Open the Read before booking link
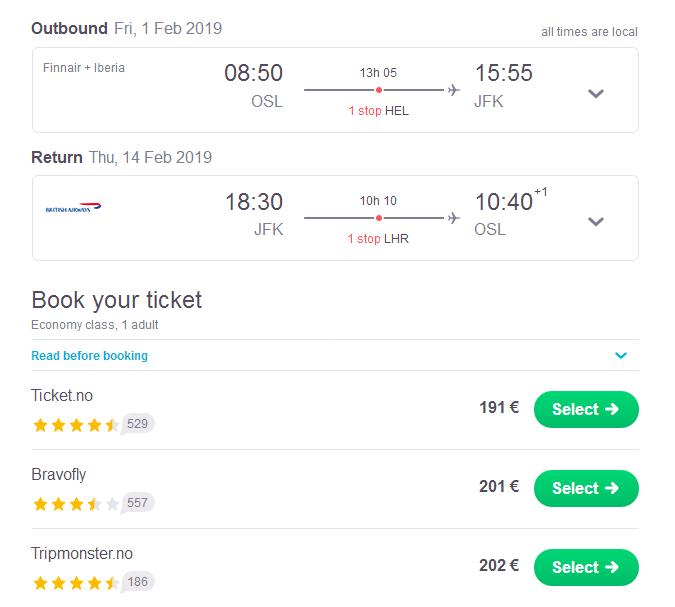Viewport: 675px width, 607px height. click(x=90, y=356)
